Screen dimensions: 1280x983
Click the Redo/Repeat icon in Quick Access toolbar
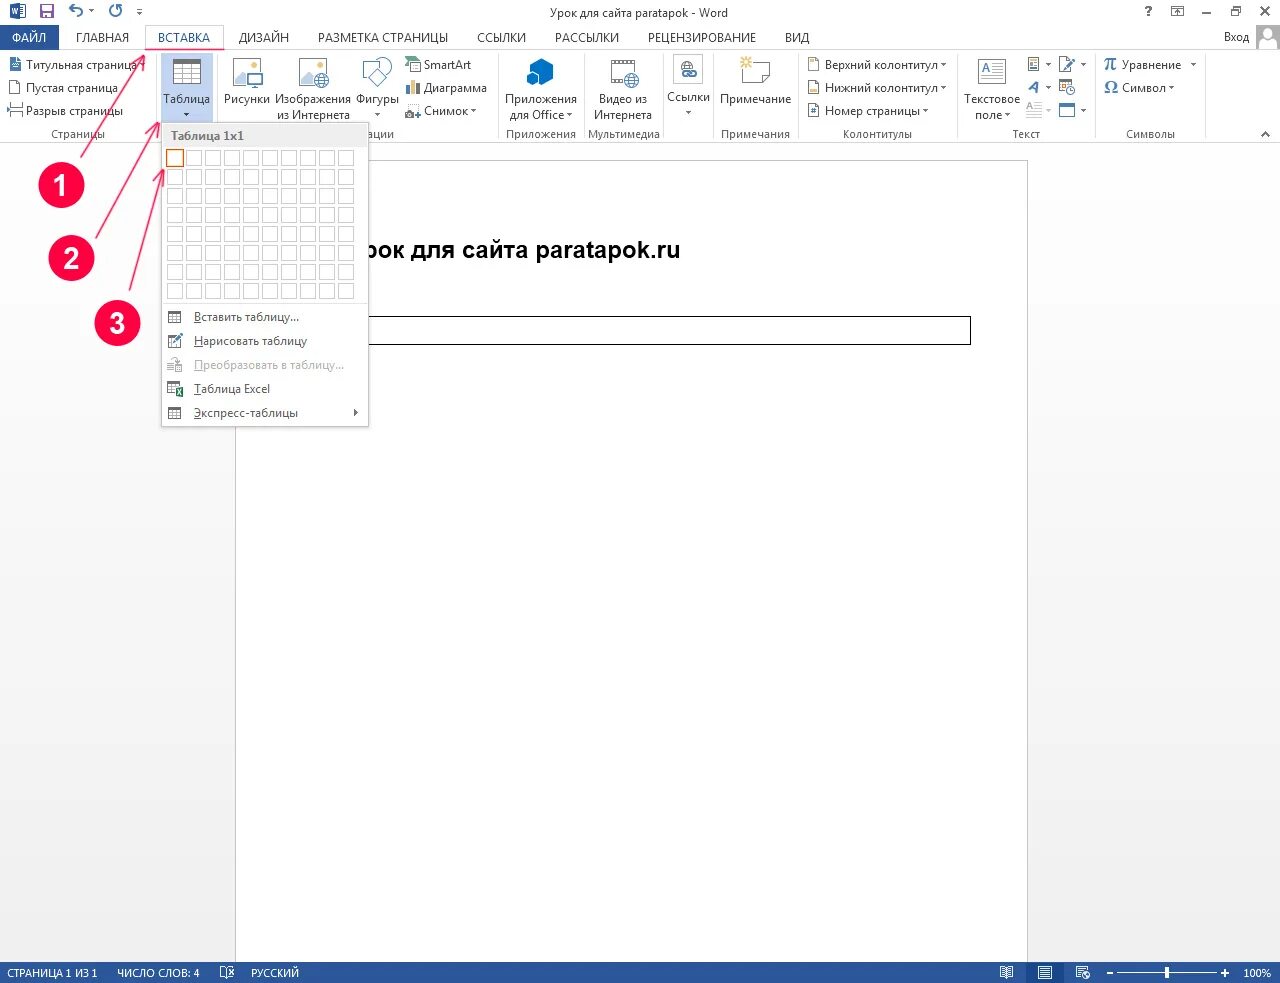pos(115,11)
